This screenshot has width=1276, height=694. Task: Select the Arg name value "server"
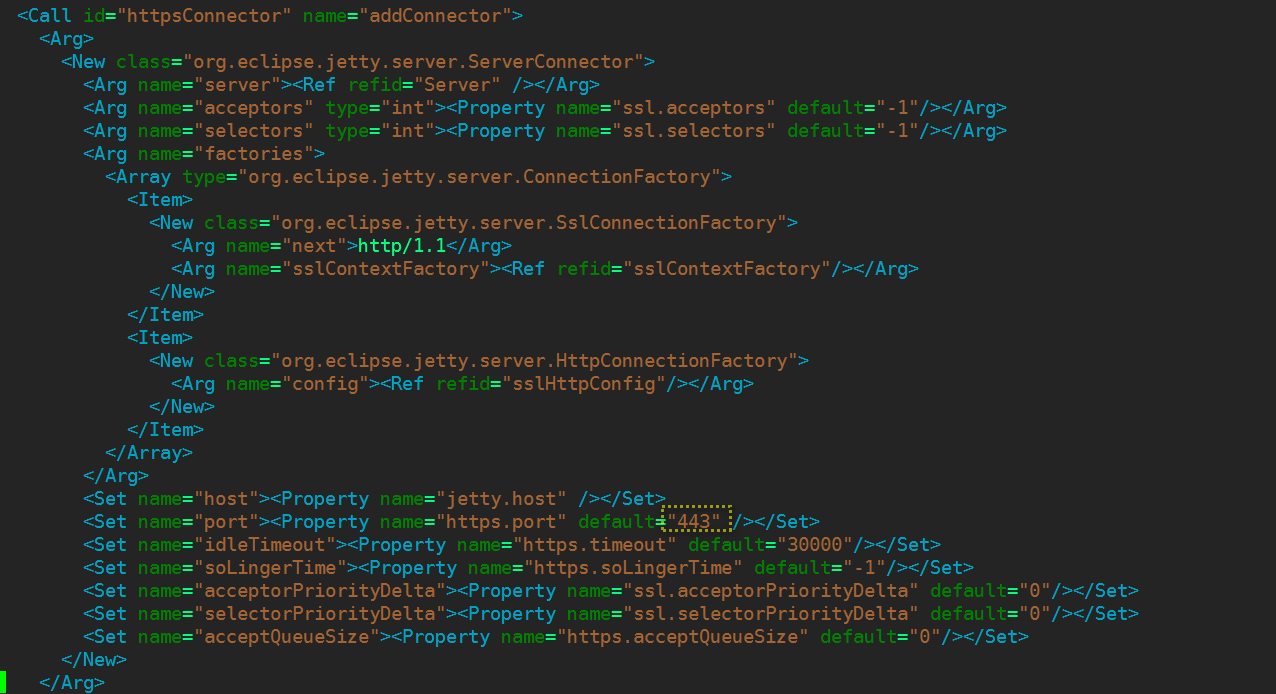(237, 85)
